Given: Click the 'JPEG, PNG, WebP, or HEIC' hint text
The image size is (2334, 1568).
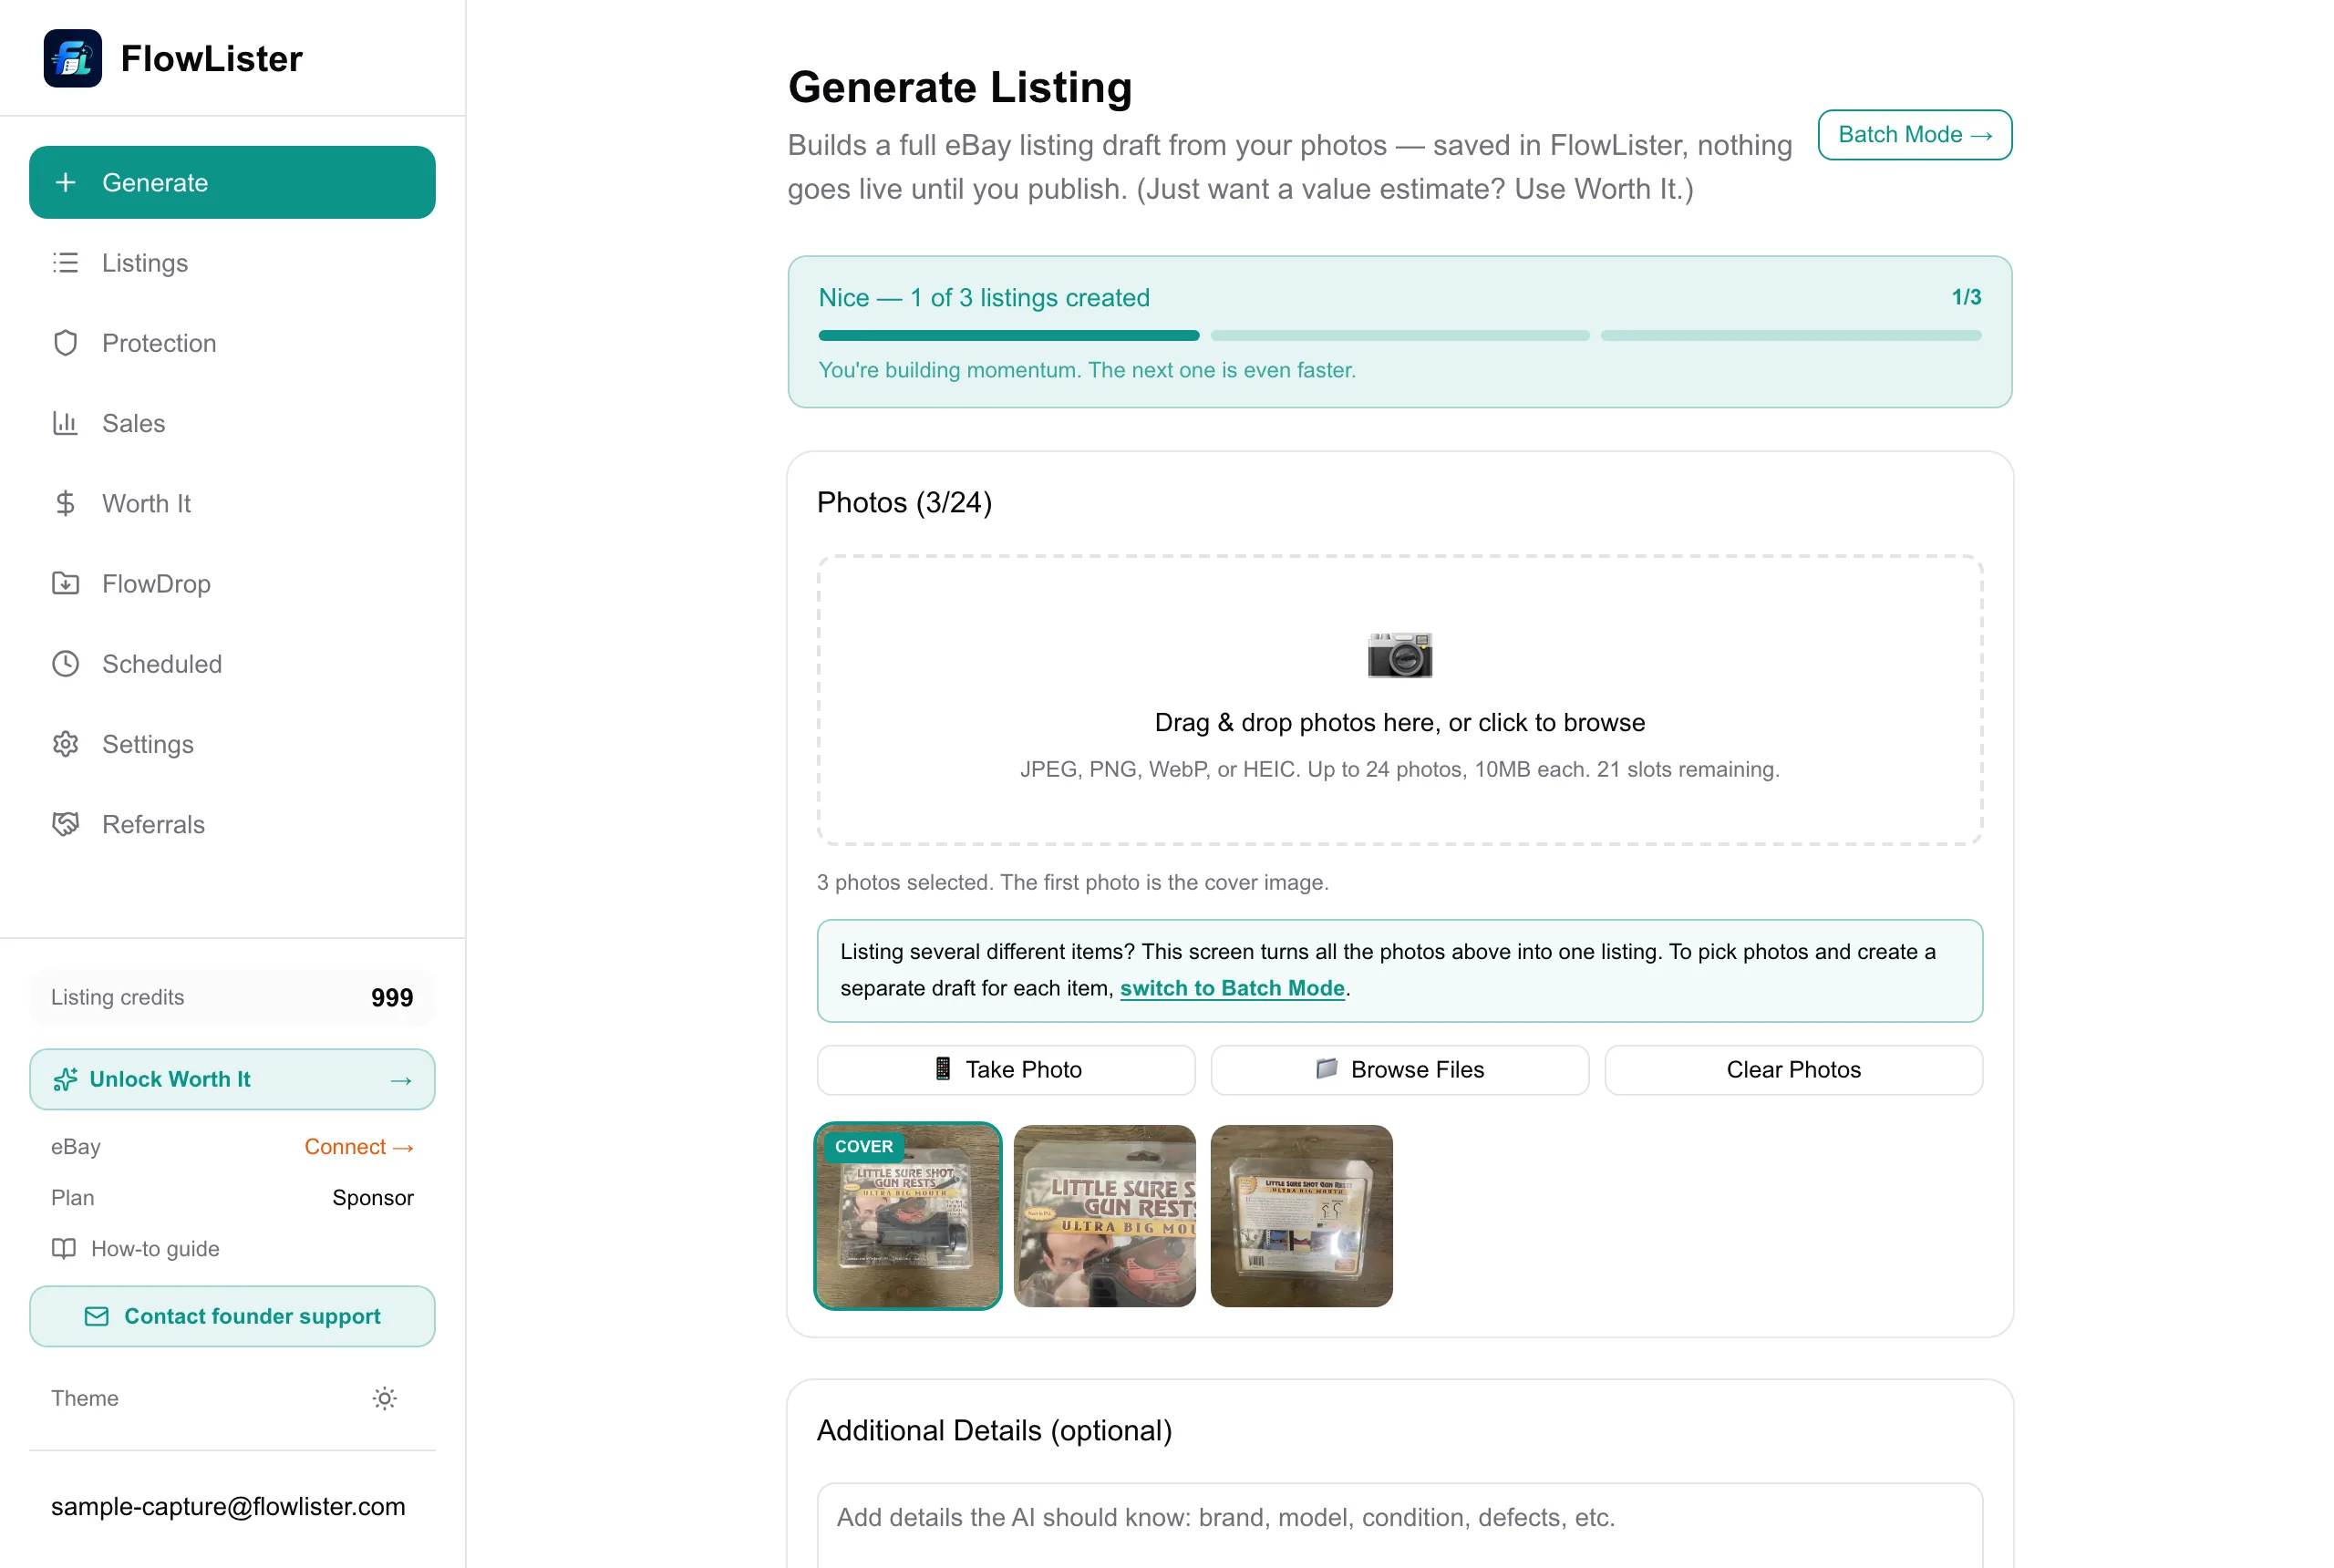Looking at the screenshot, I should [1399, 769].
